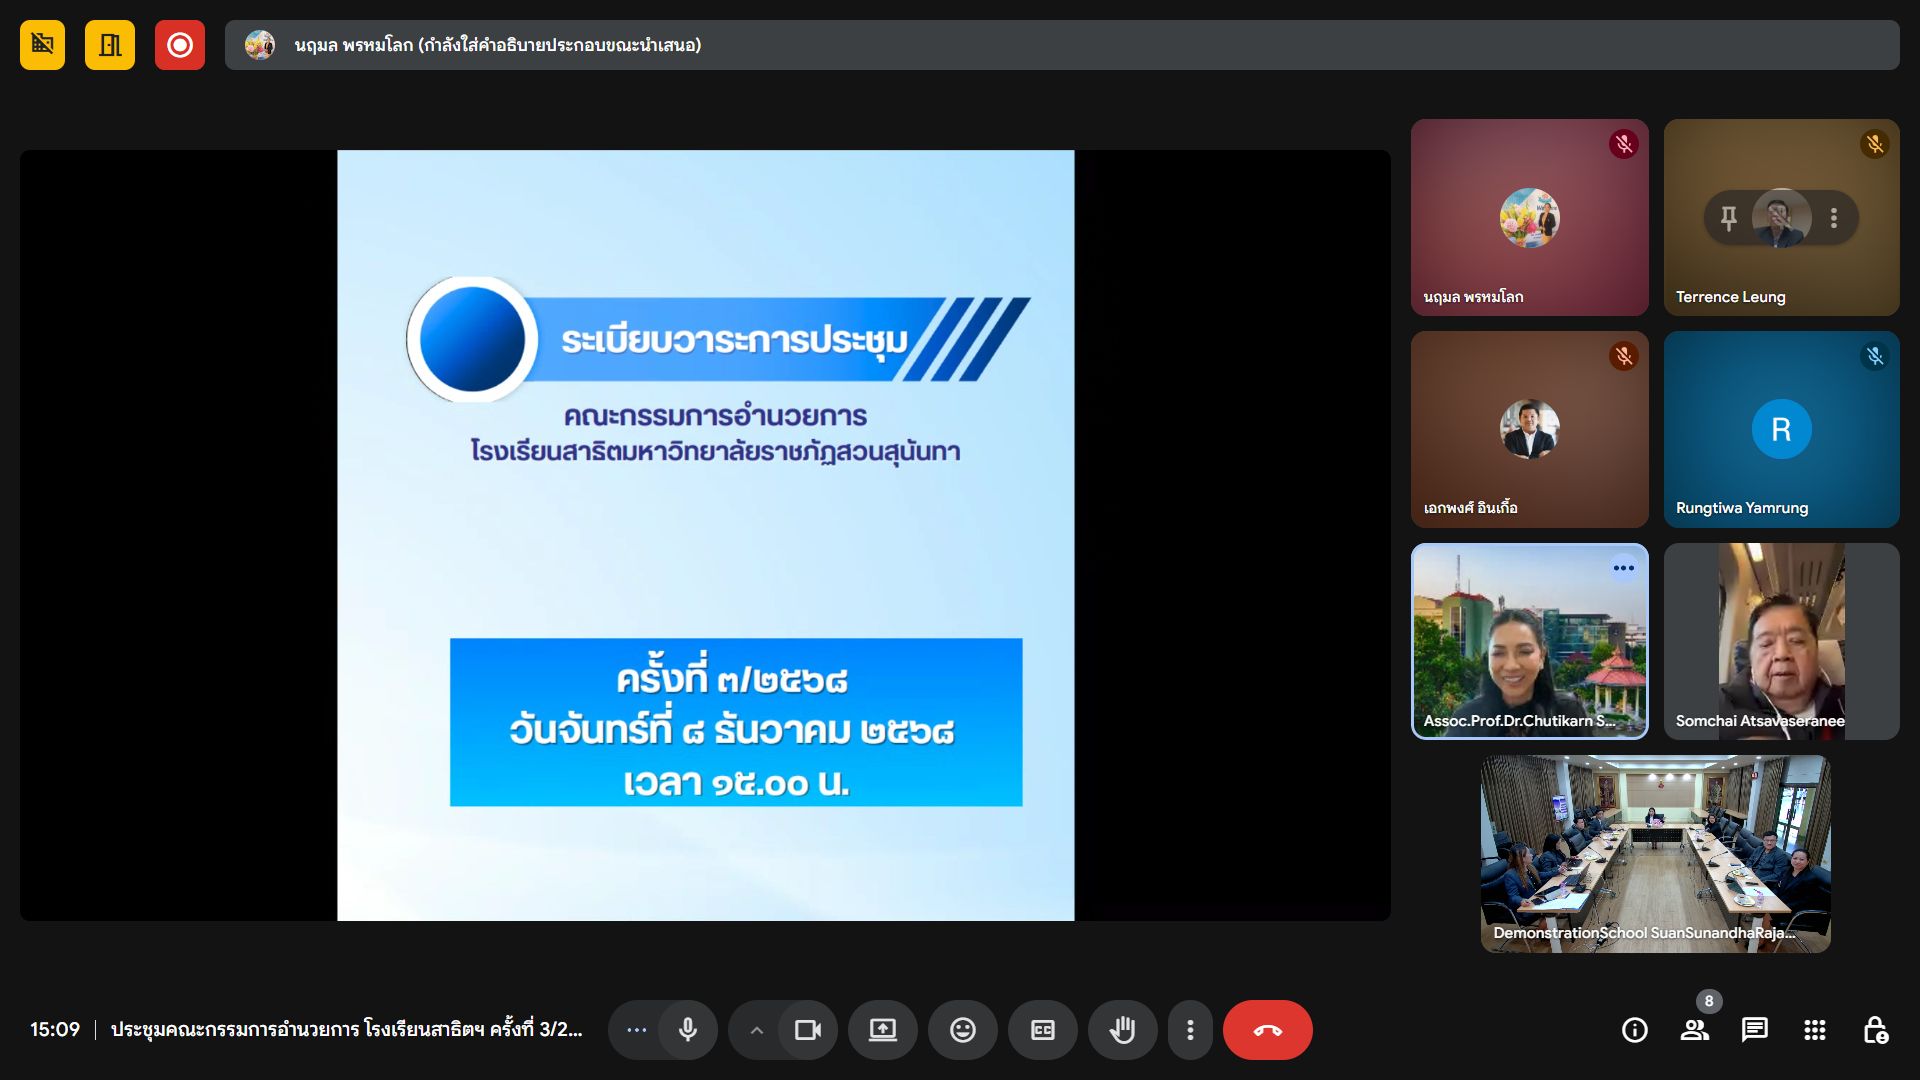Open Terrence Leung tile options menu
The height and width of the screenshot is (1080, 1920).
[1833, 218]
